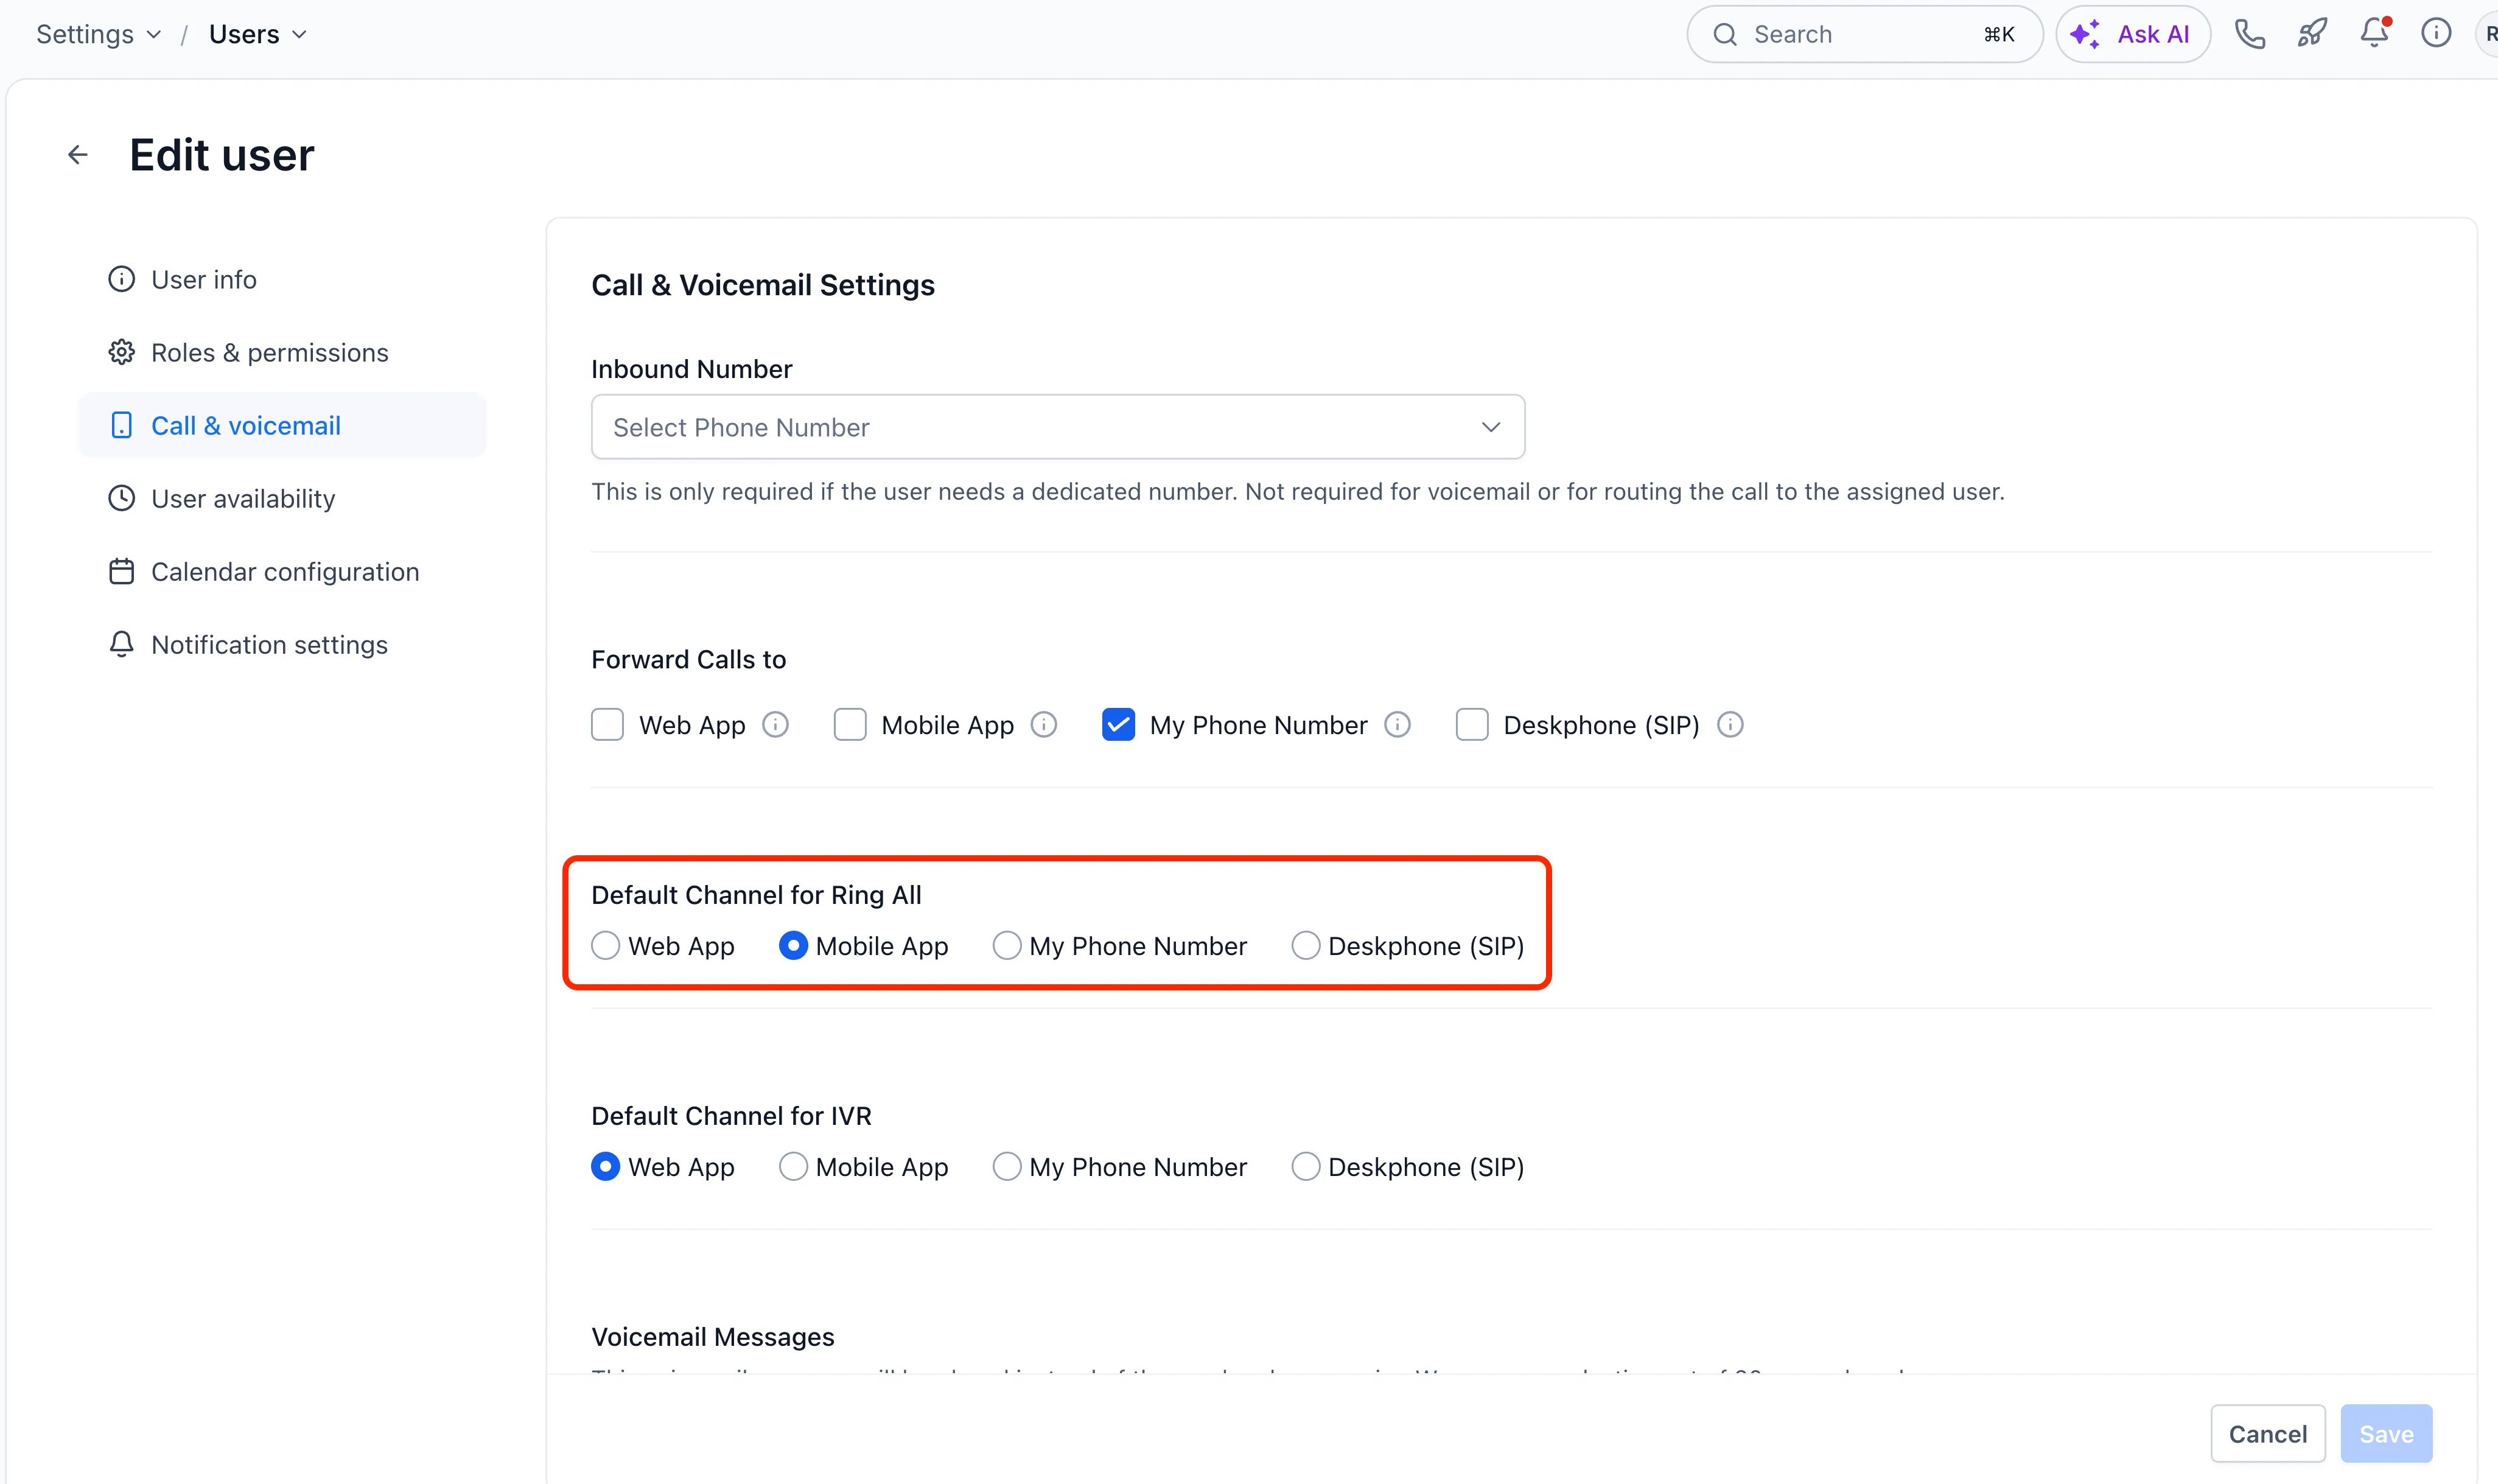Screen dimensions: 2498x1484
Task: Show info tooltip for My Phone Number
Action: coord(1397,724)
